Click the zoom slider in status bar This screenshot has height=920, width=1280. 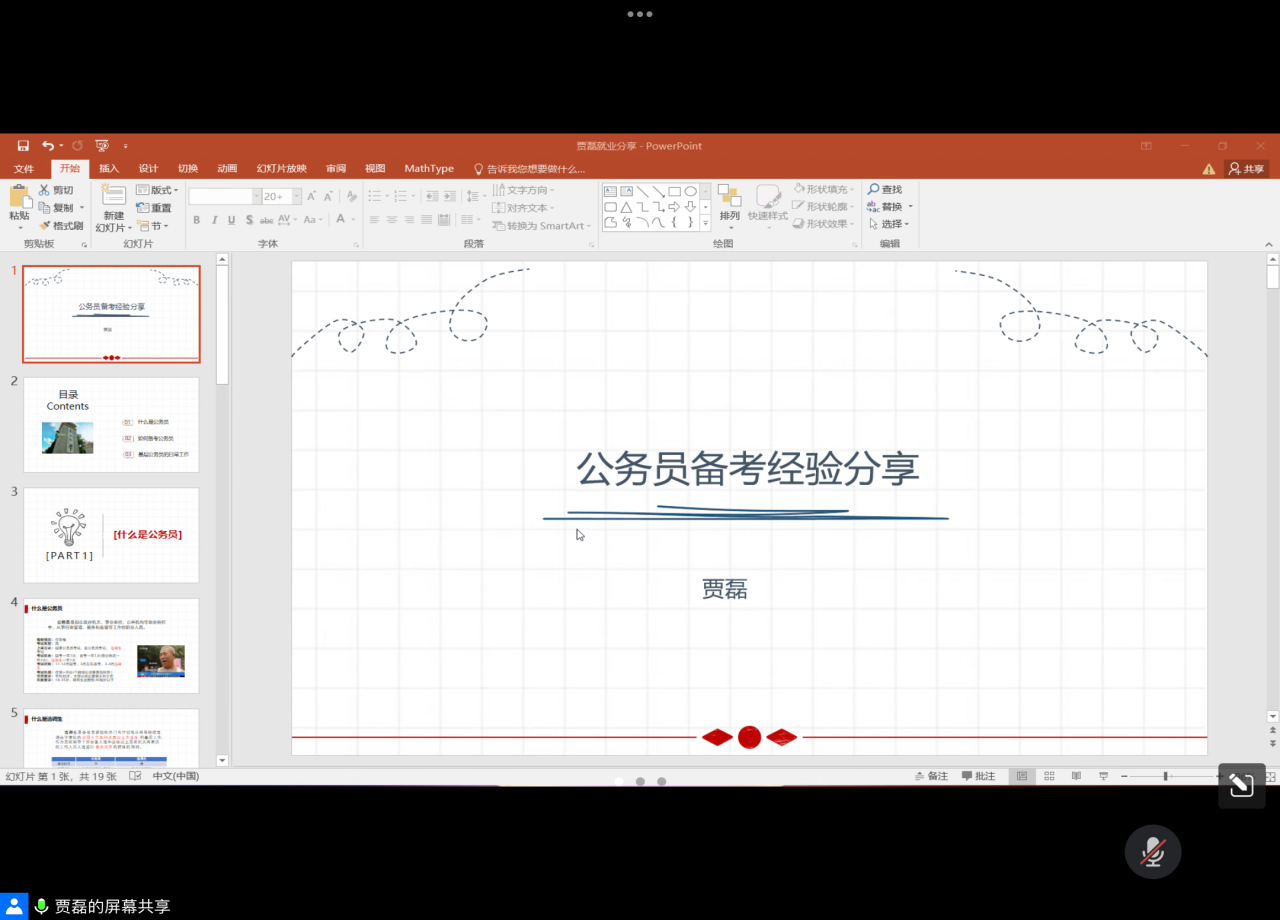coord(1166,776)
